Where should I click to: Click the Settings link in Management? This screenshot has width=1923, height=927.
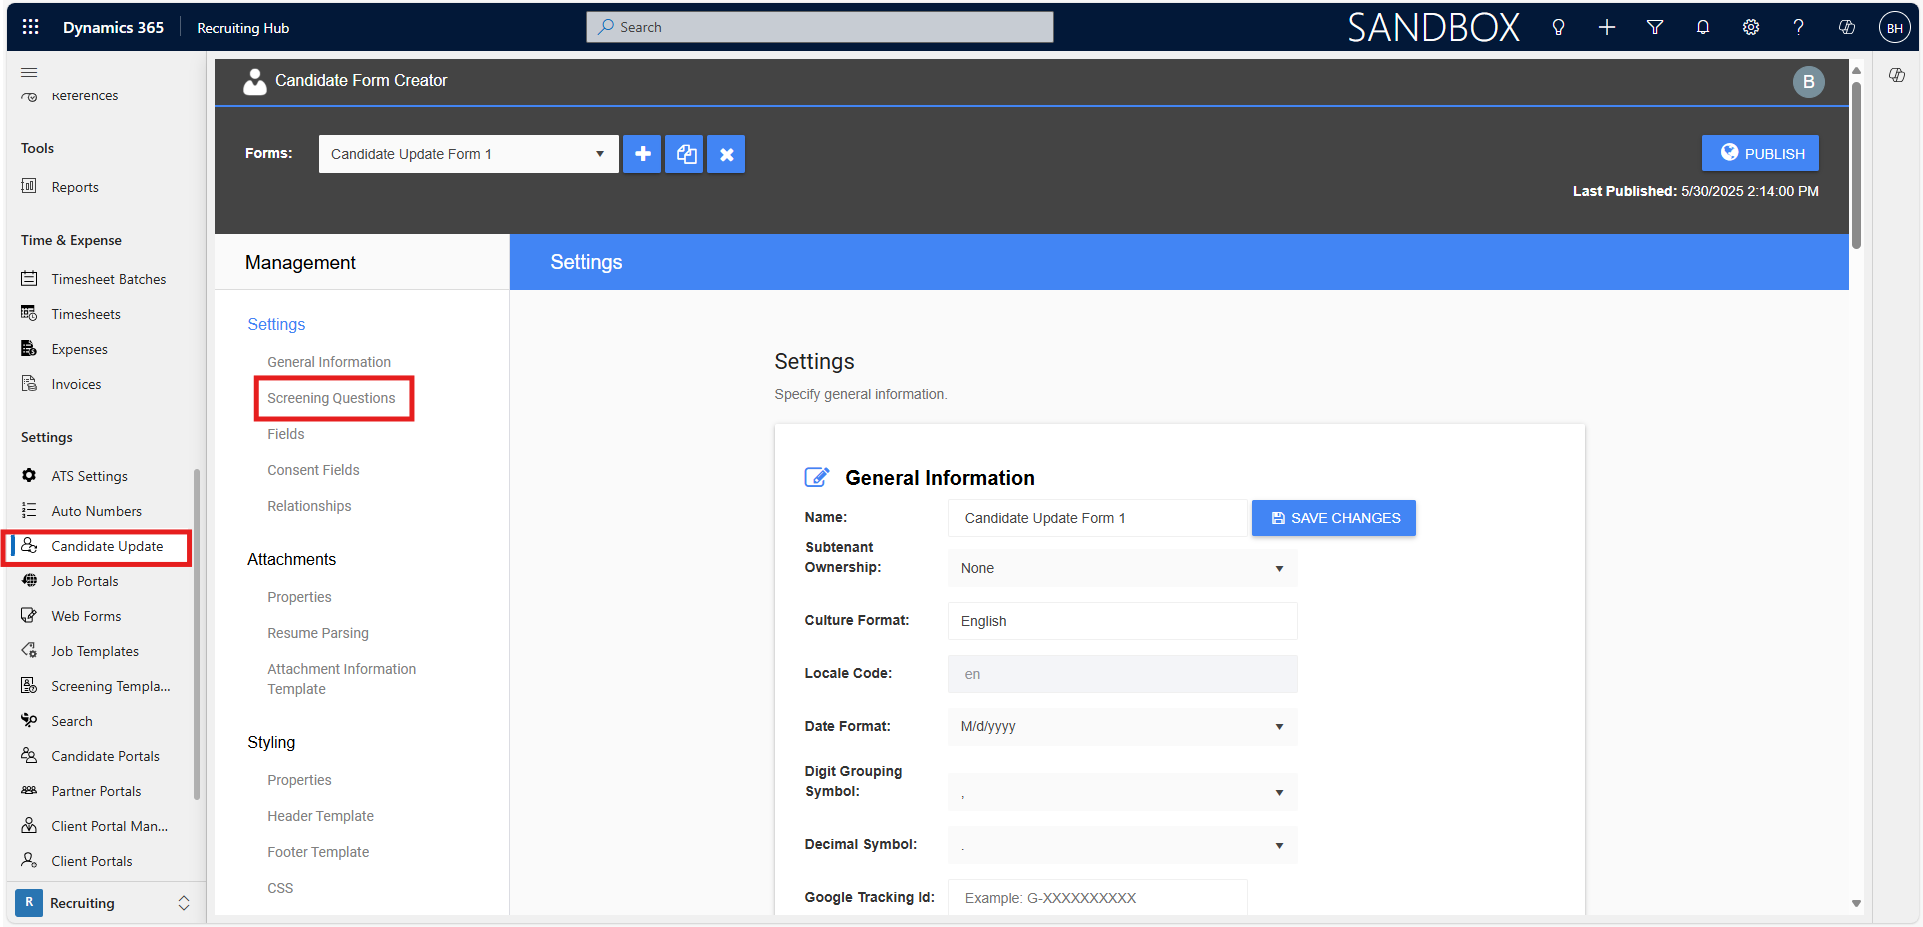tap(276, 324)
